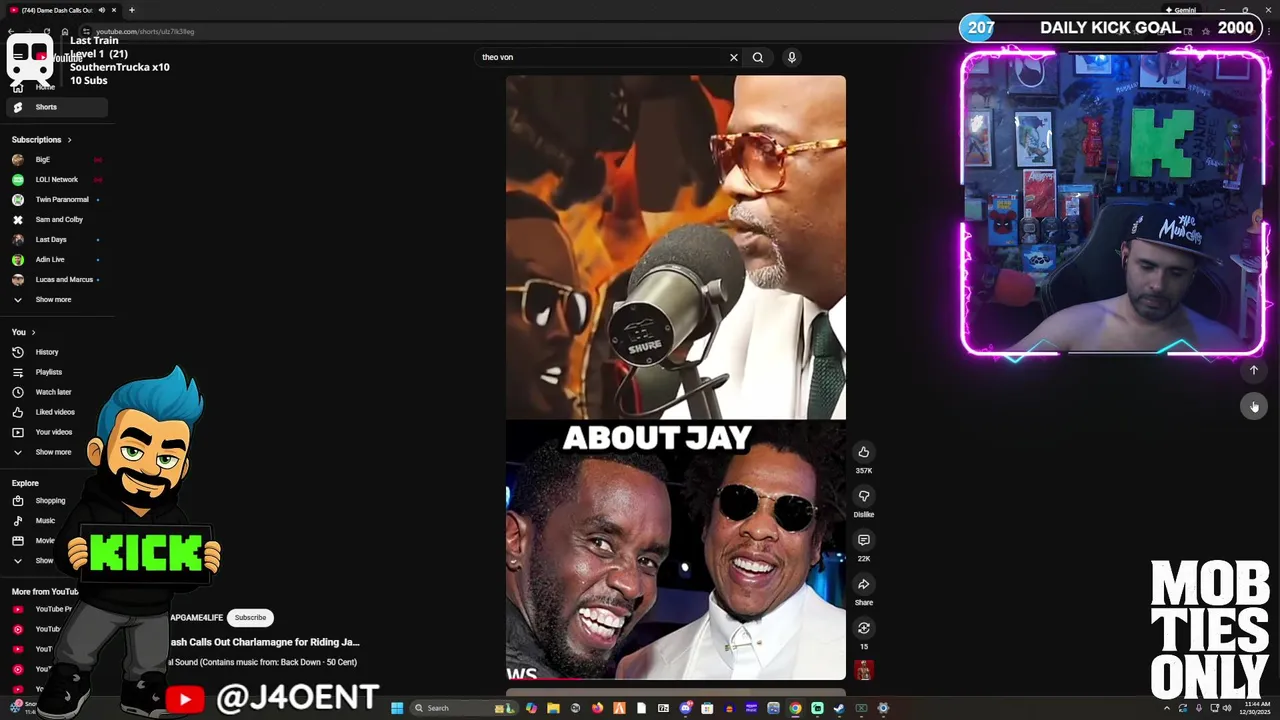Go to previous Short with up arrow

[x=1253, y=370]
